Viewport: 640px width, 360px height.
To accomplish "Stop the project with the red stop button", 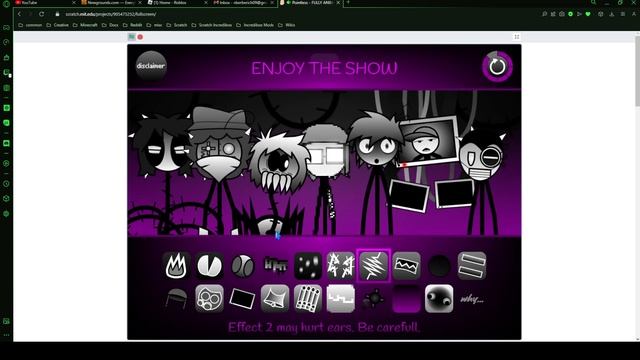I will tap(140, 37).
